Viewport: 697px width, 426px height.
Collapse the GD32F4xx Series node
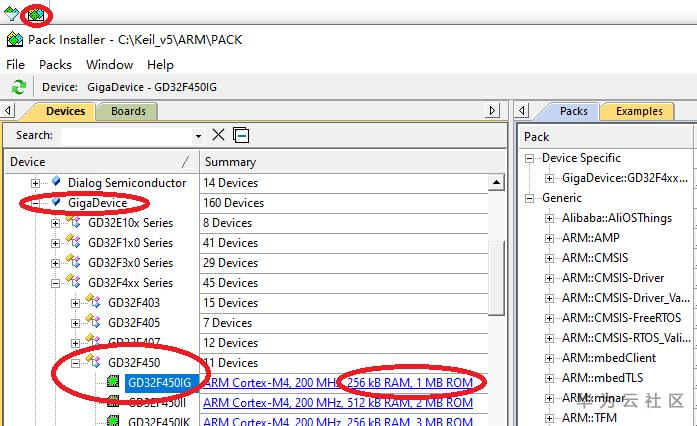tap(55, 283)
